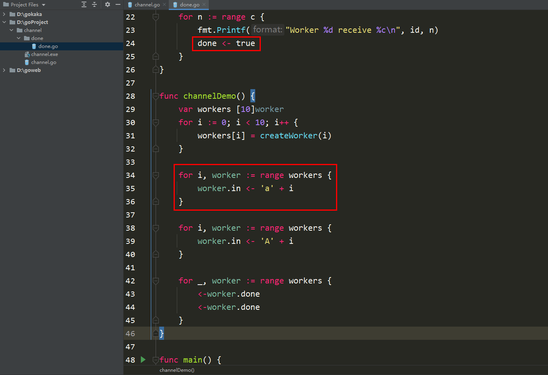Click the Go file icon beside done.go in tree
This screenshot has width=548, height=375.
click(34, 46)
